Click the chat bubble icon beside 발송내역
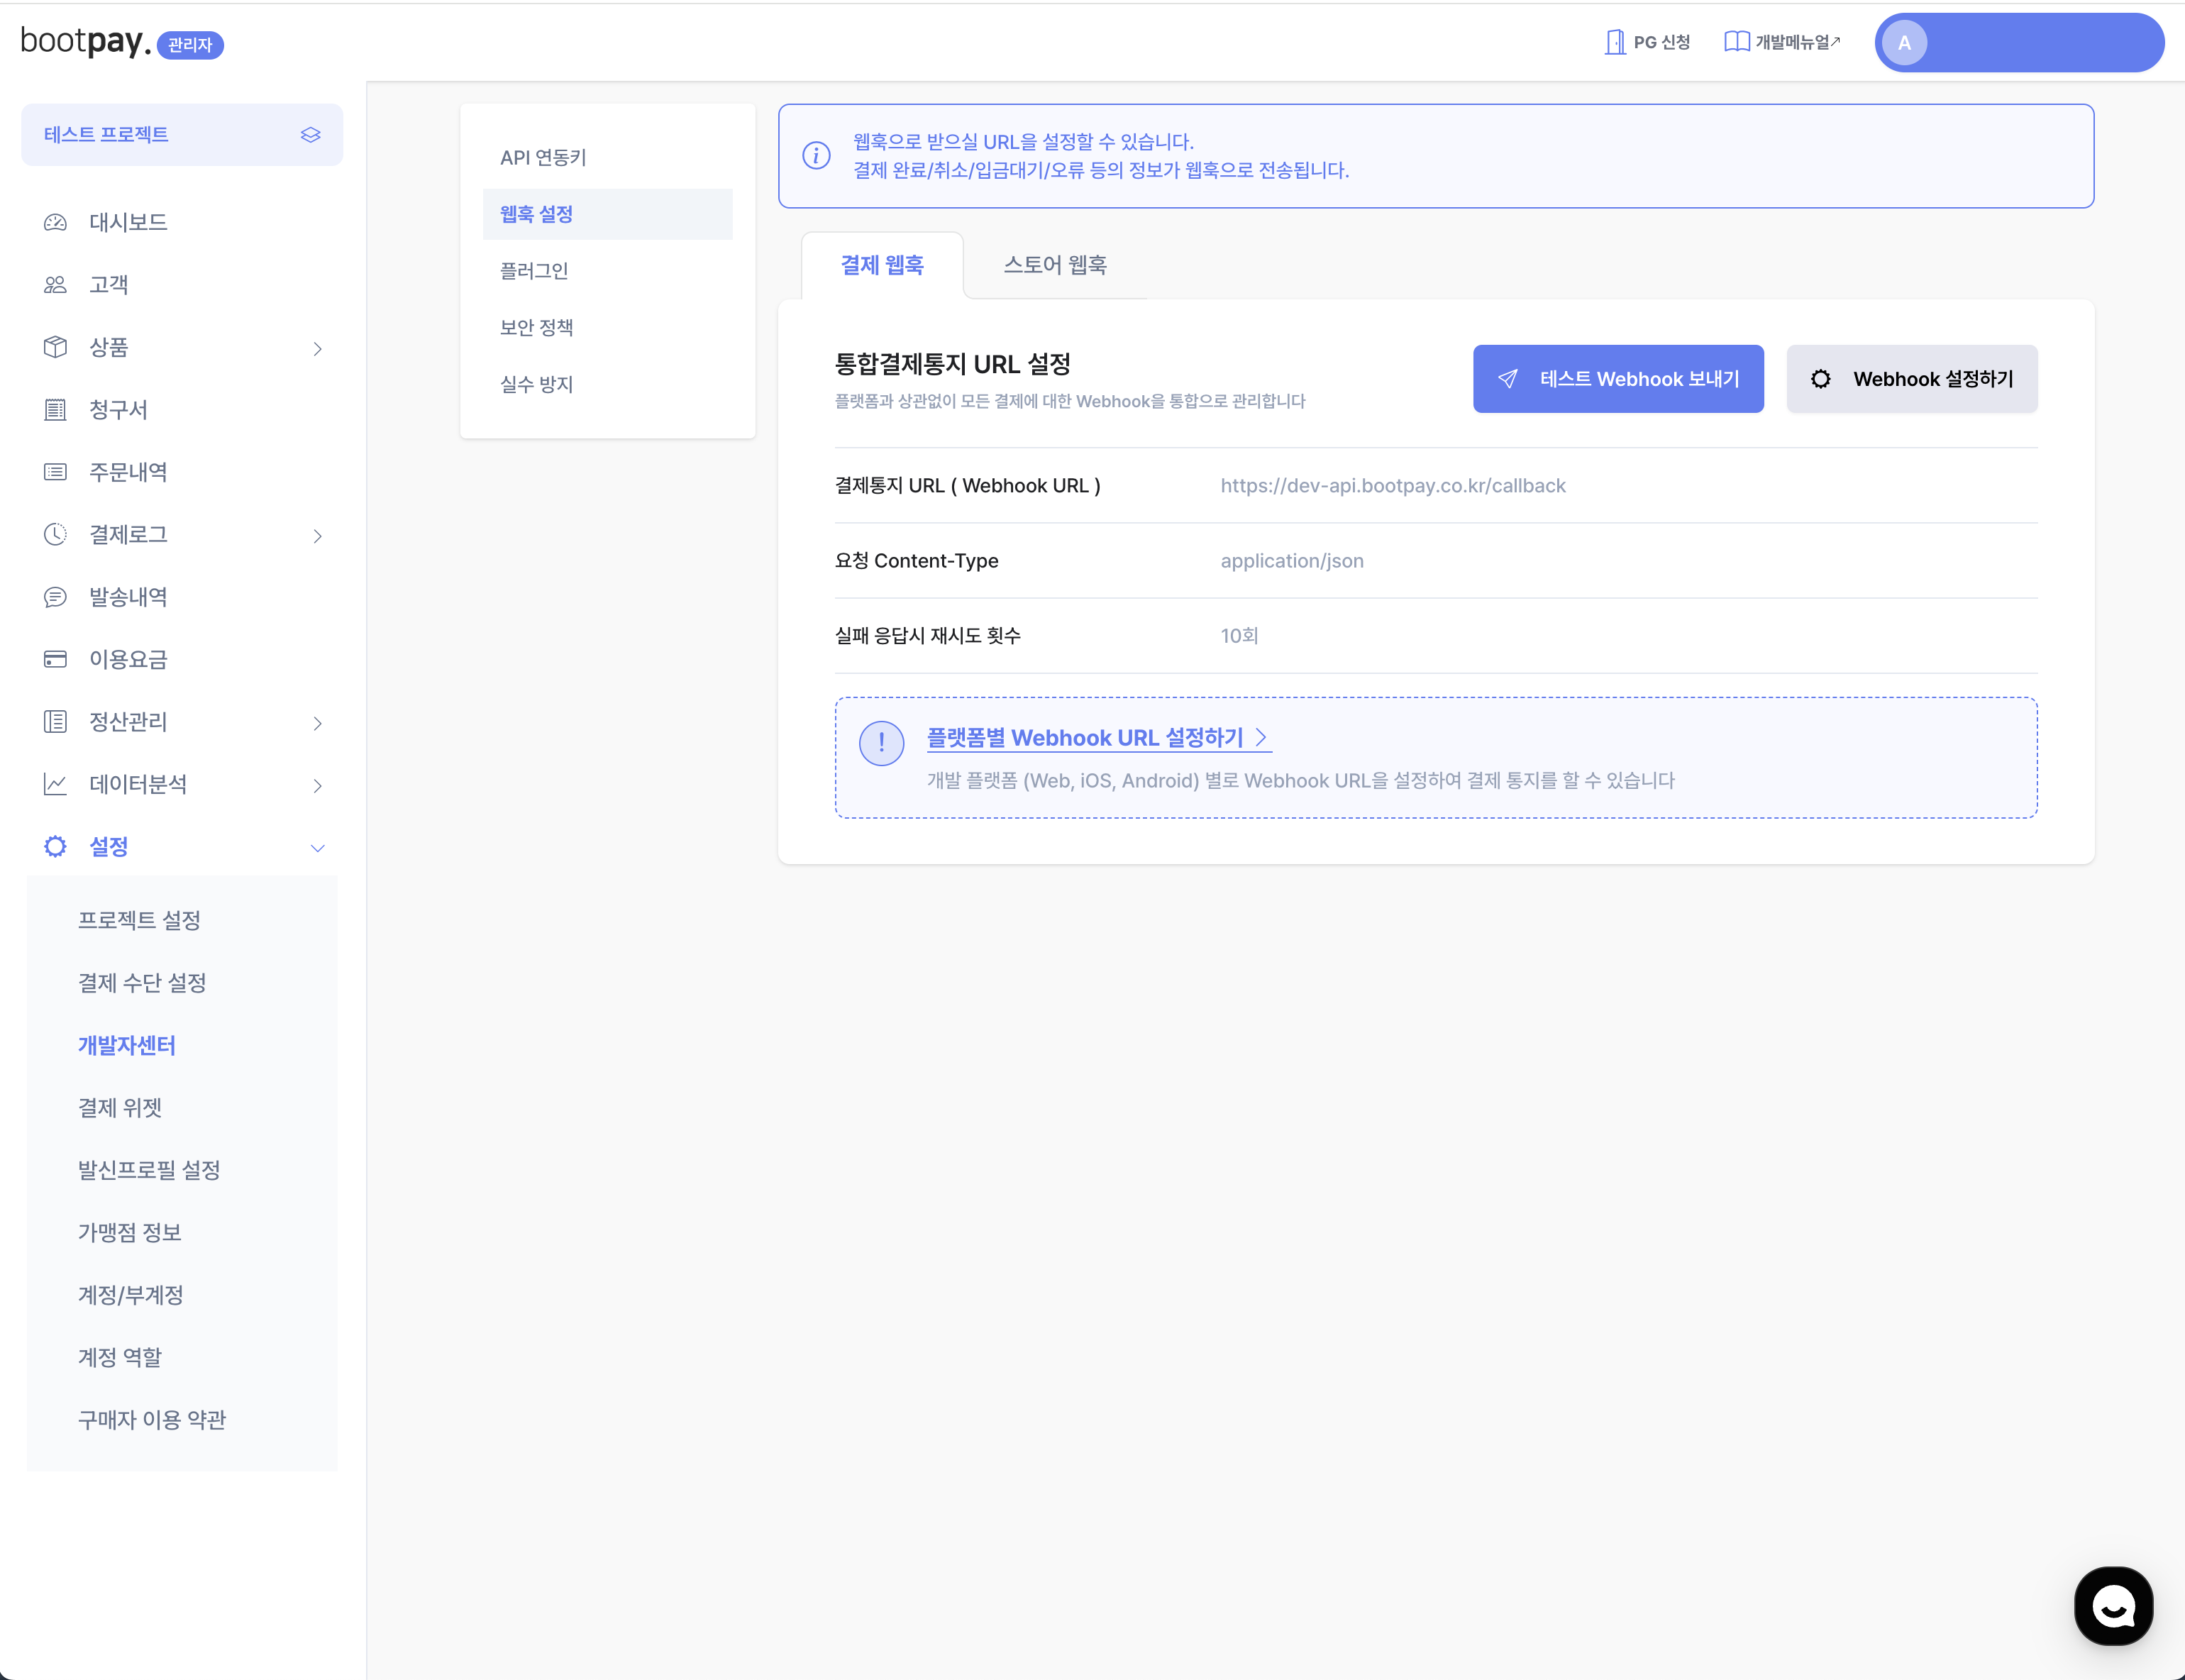2185x1680 pixels. coord(55,597)
